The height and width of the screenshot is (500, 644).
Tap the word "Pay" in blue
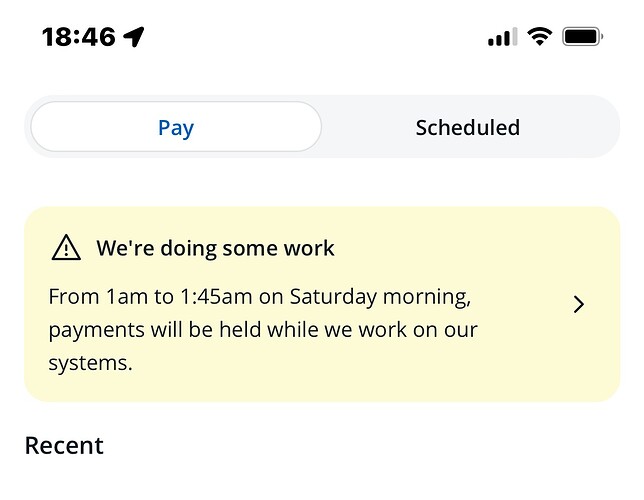(176, 128)
